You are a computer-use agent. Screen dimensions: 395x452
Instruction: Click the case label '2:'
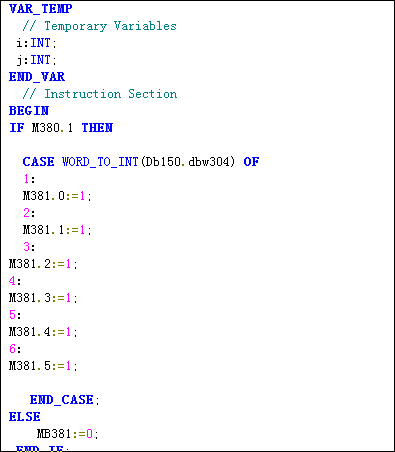(x=29, y=213)
